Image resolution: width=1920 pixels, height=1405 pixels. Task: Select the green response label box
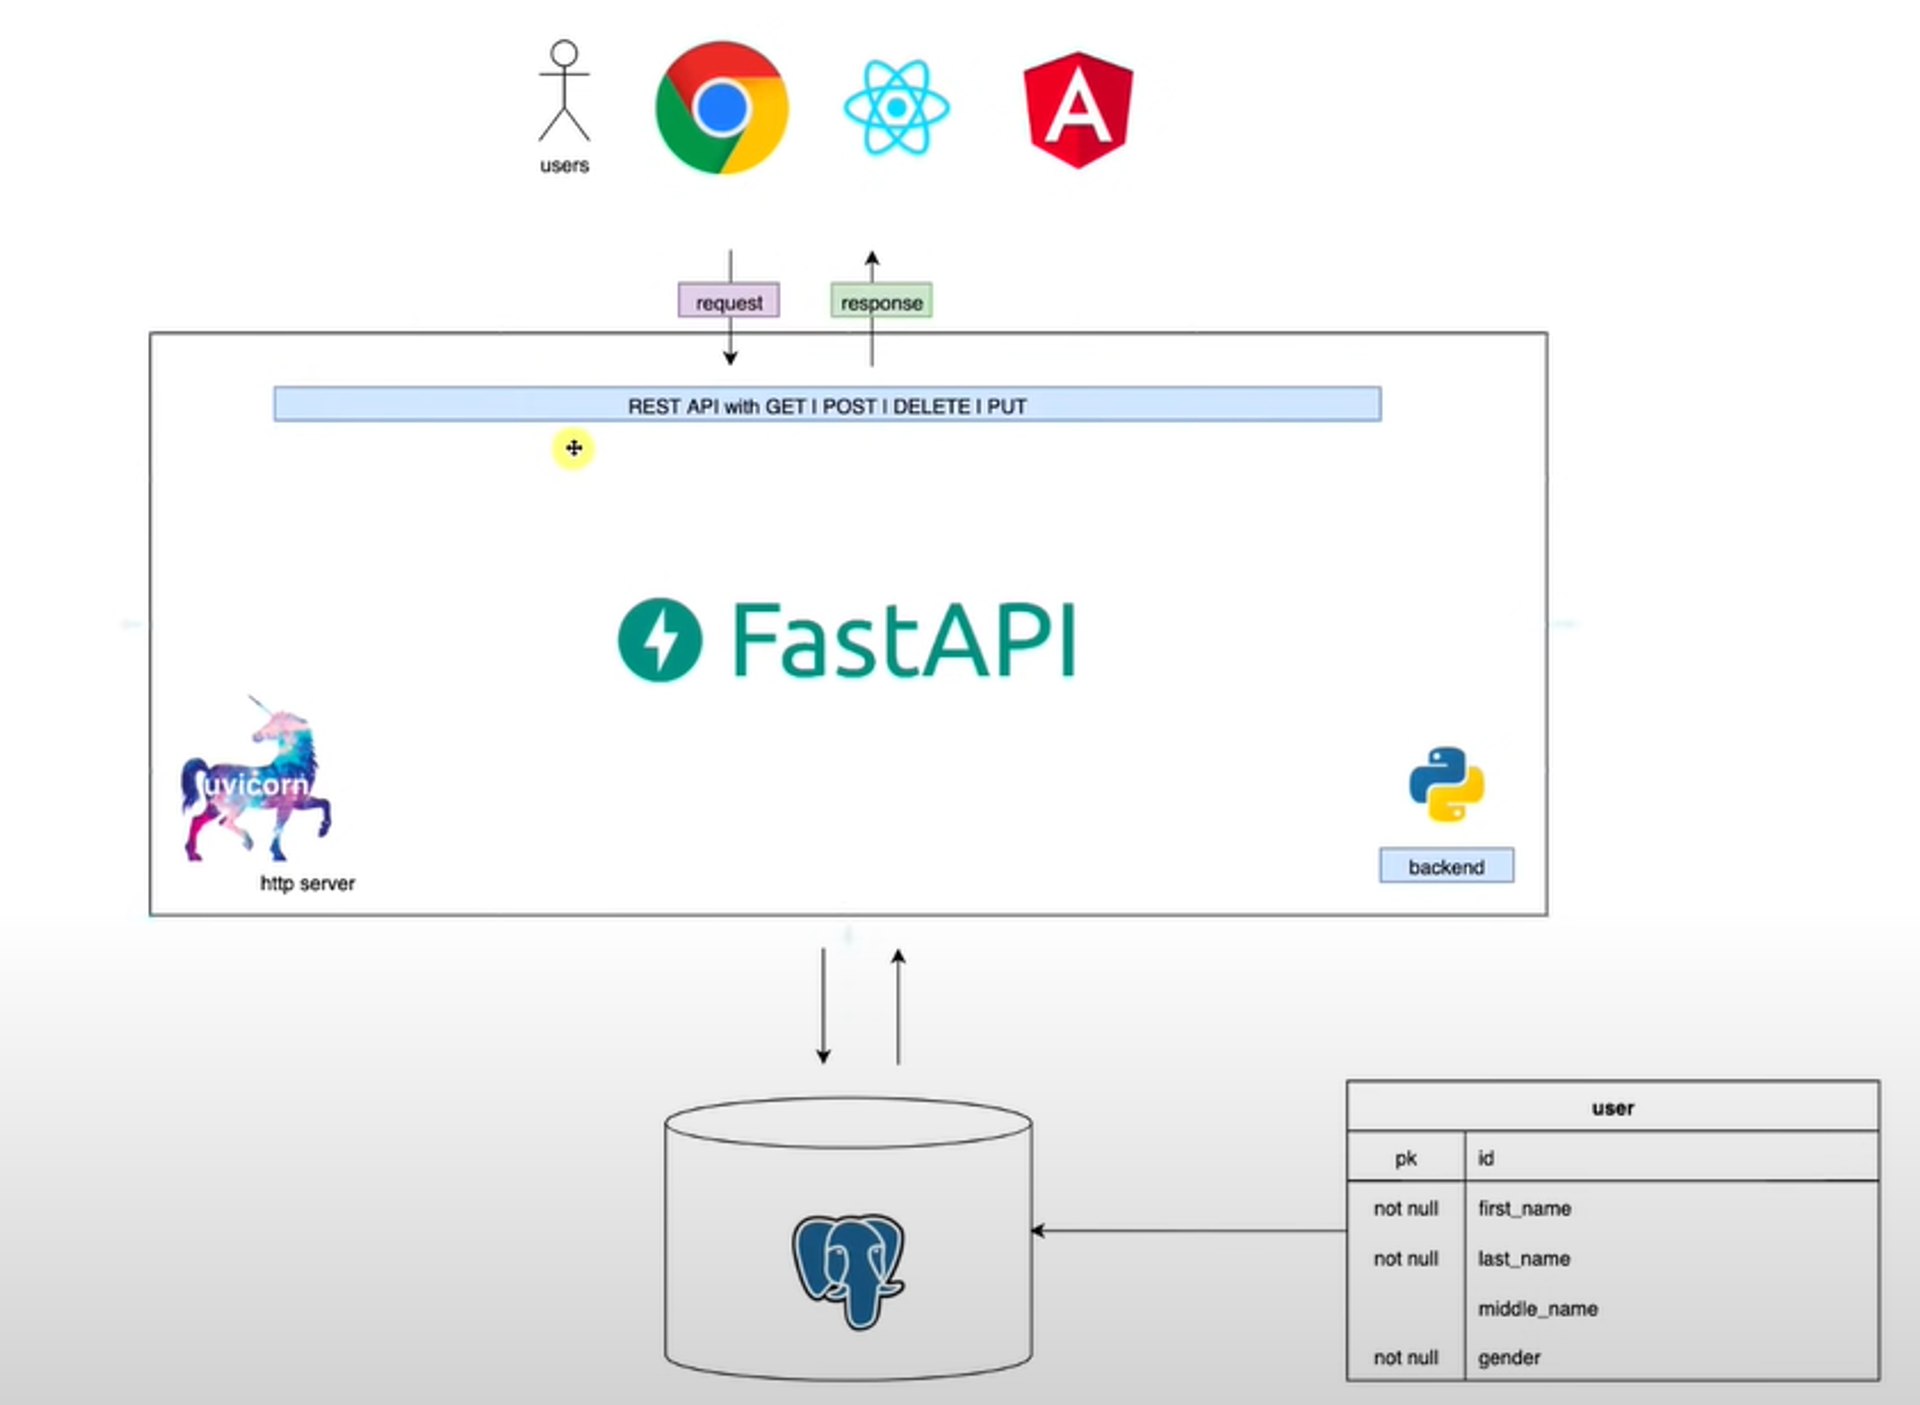click(881, 302)
